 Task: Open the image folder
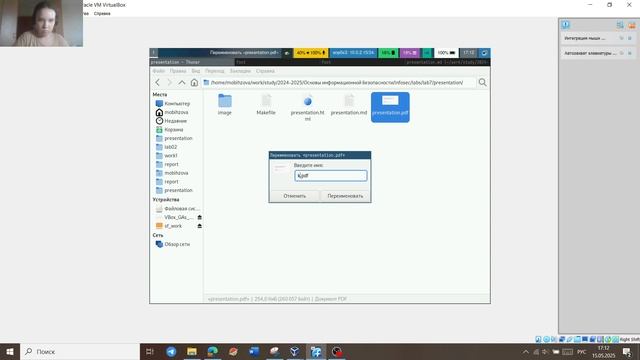(x=224, y=104)
